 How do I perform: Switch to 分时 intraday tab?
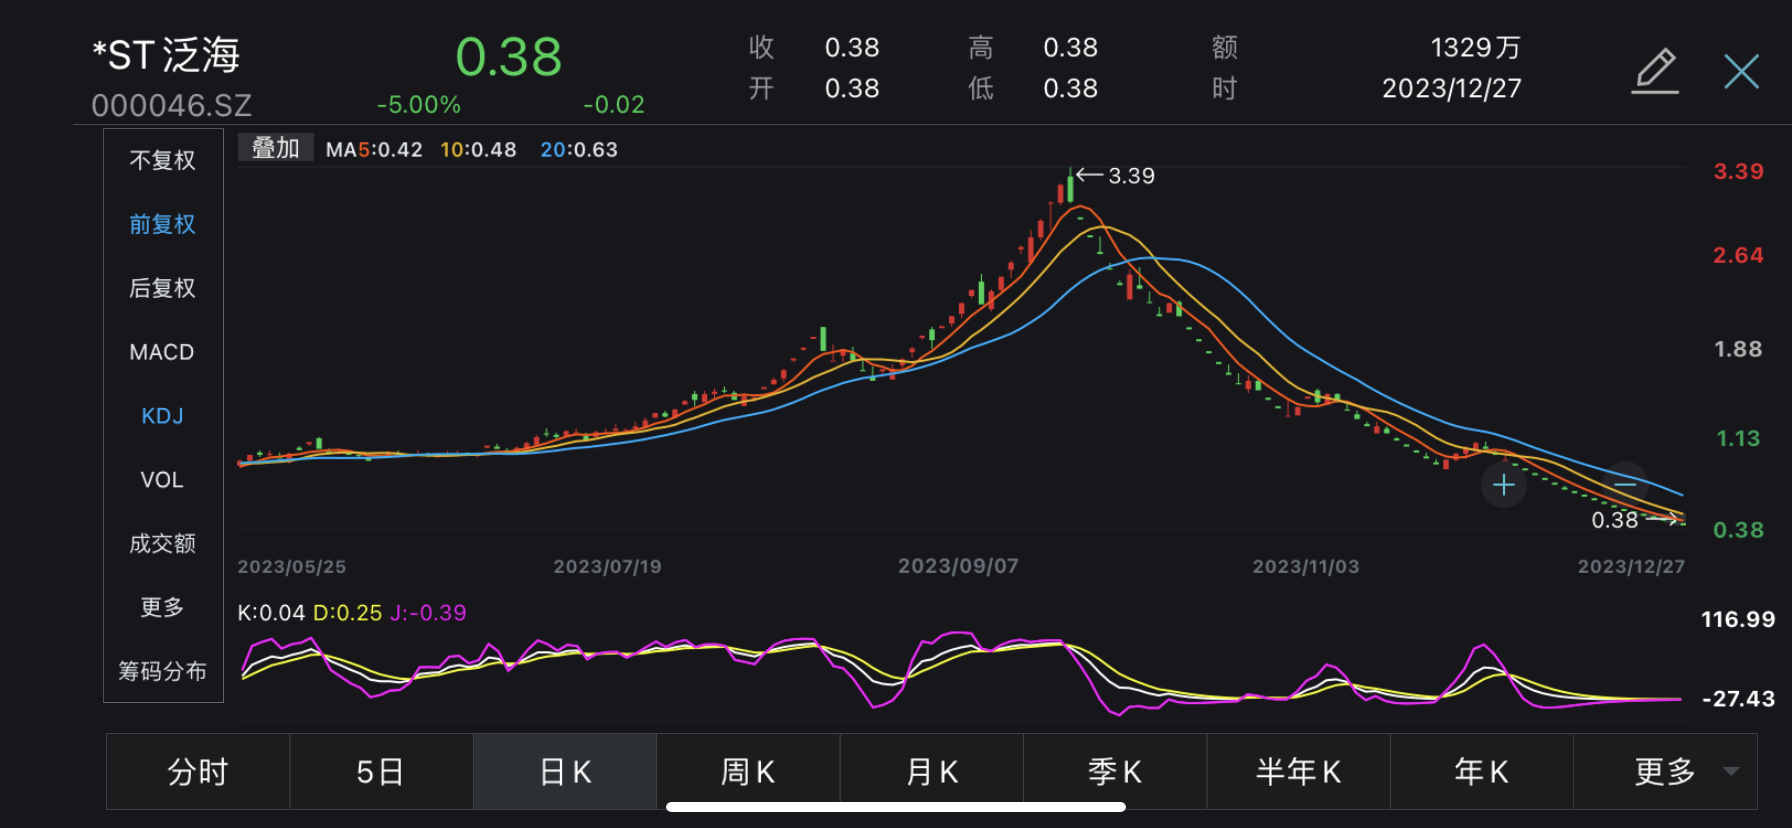pyautogui.click(x=198, y=772)
